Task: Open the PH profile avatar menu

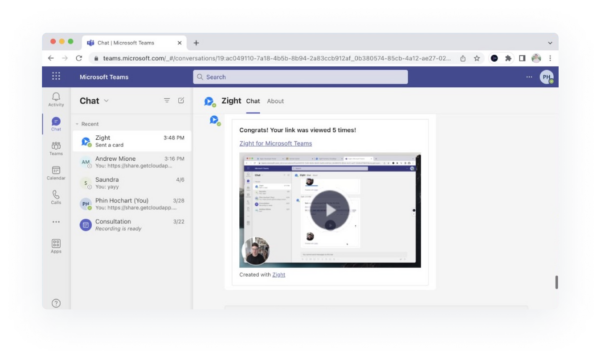Action: (546, 77)
